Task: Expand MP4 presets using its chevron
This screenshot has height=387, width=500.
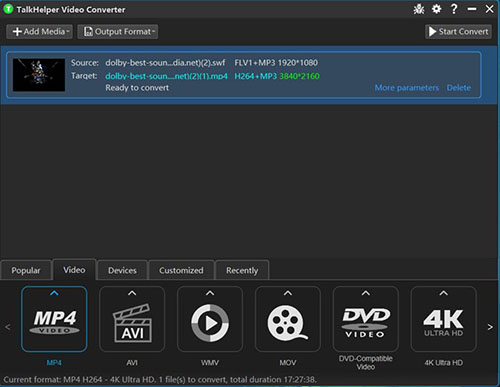Action: coord(54,293)
